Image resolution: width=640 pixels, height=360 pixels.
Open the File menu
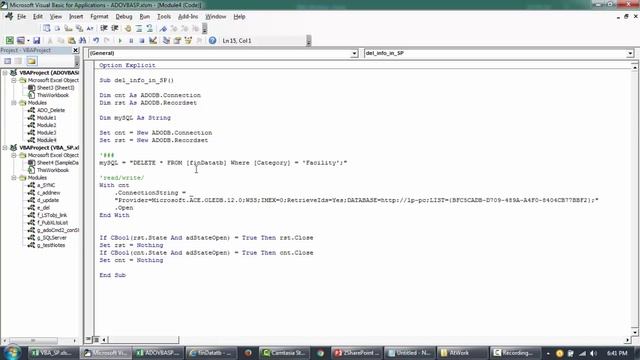click(x=21, y=17)
